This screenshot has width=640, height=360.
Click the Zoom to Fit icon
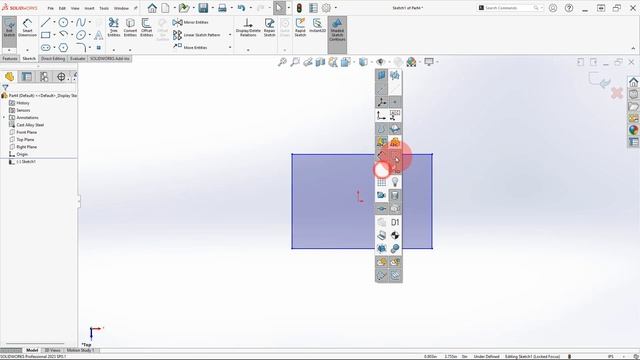282,62
